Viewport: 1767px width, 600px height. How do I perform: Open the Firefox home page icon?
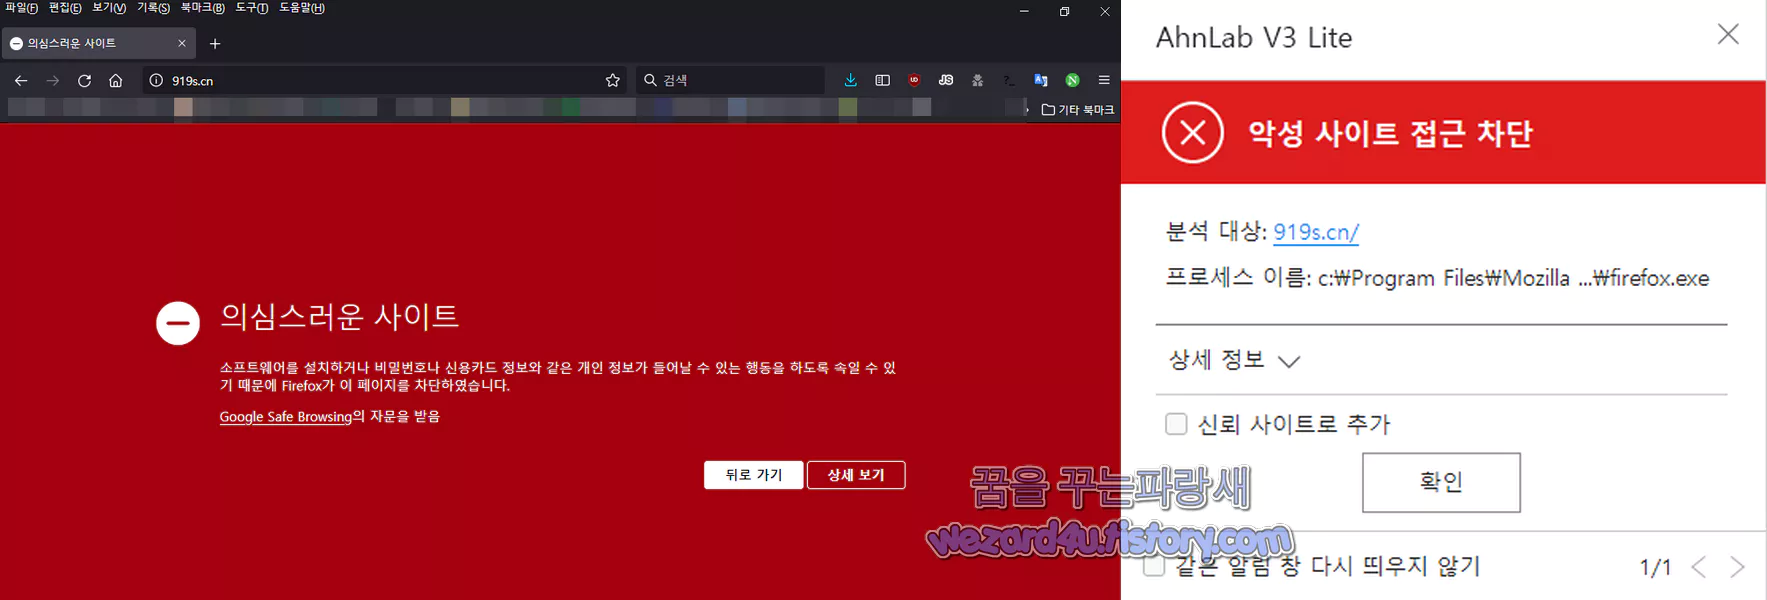pos(116,80)
